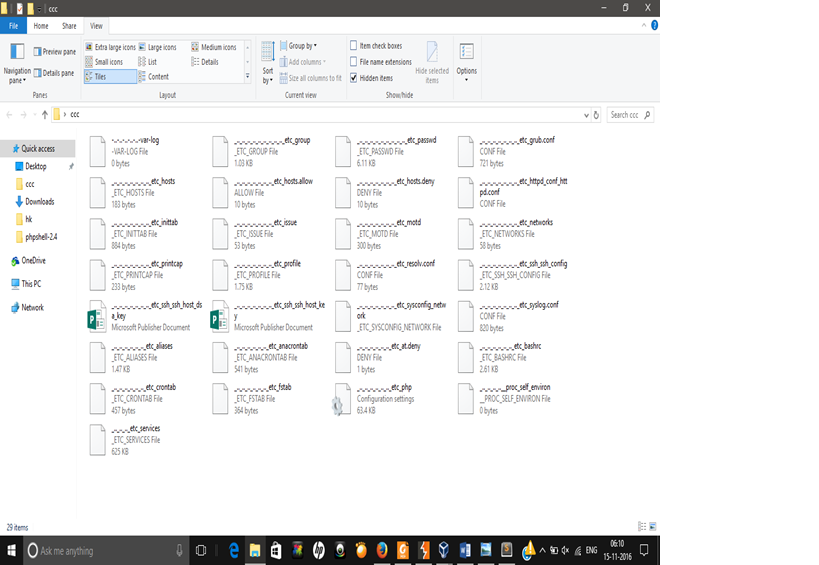The height and width of the screenshot is (565, 819).
Task: Uncheck the Hidden items checkbox
Action: pos(354,78)
